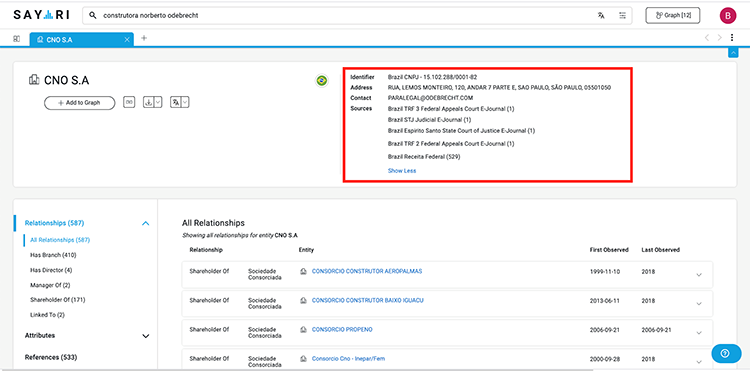The image size is (750, 371).
Task: Click the download icon under CNO S.A
Action: coord(148,102)
